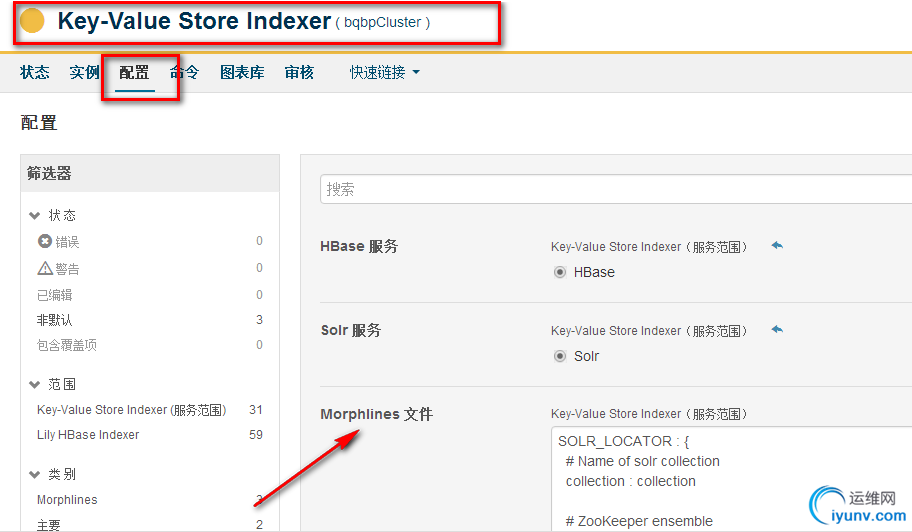Revert HBase 服务 setting with undo arrow
The height and width of the screenshot is (532, 912).
pos(777,245)
